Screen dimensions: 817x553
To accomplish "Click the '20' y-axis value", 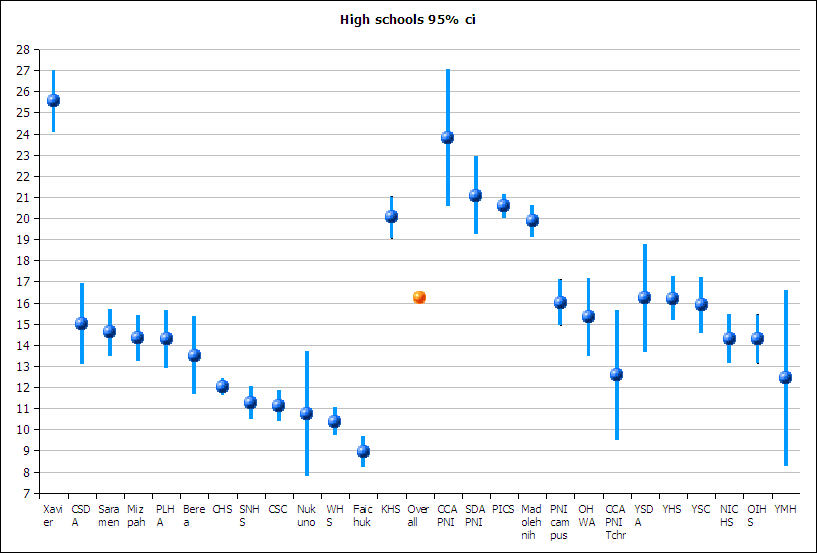I will [x=23, y=219].
